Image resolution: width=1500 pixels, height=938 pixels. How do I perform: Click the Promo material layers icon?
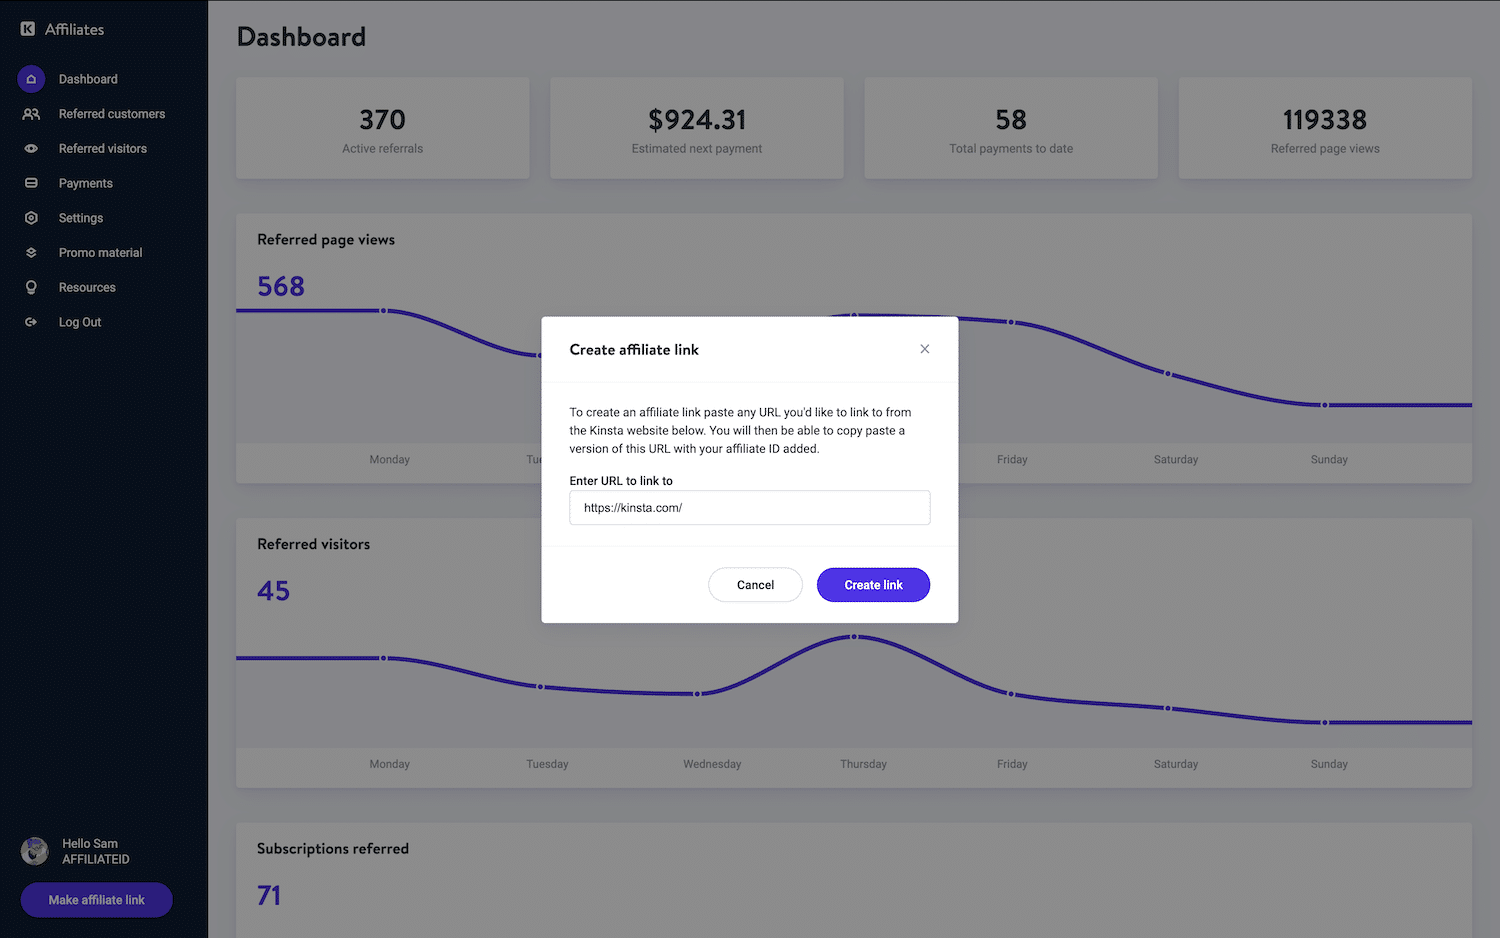click(x=31, y=253)
